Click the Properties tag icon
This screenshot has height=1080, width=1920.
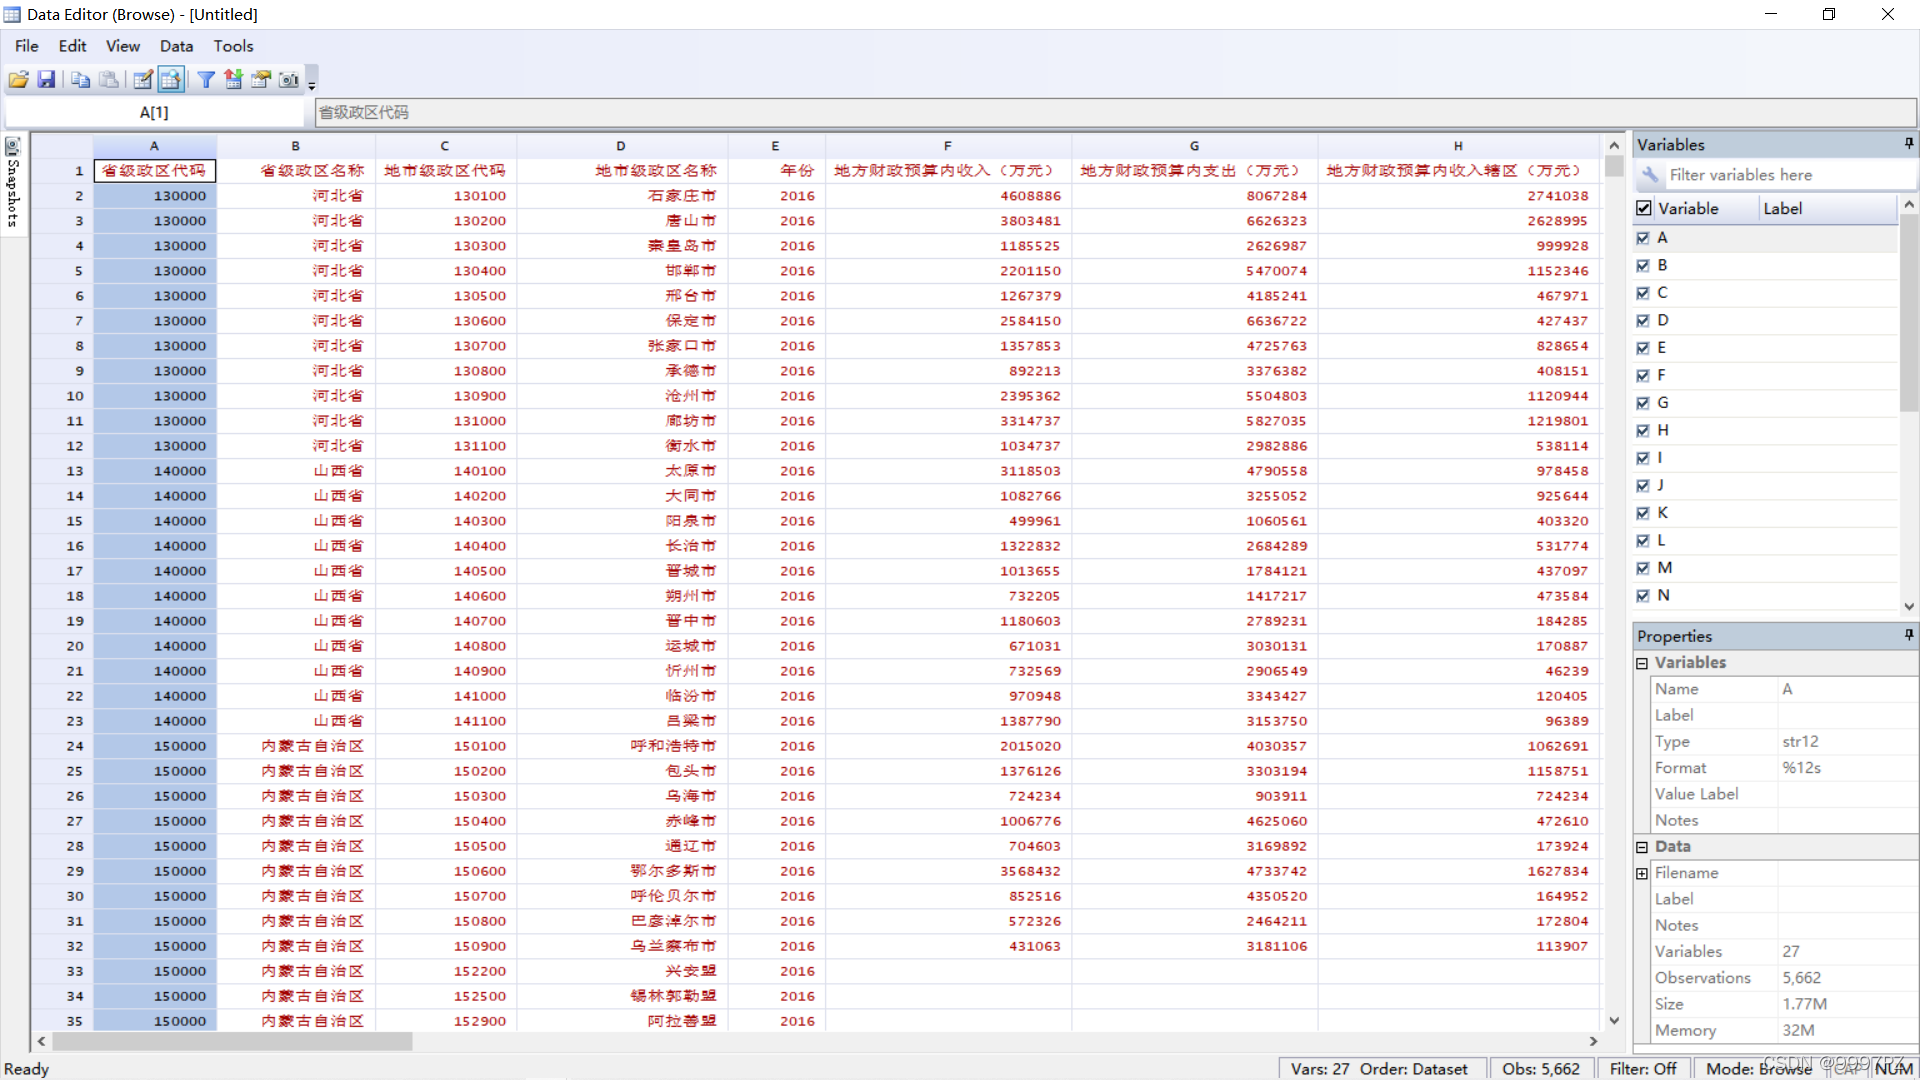coord(261,80)
